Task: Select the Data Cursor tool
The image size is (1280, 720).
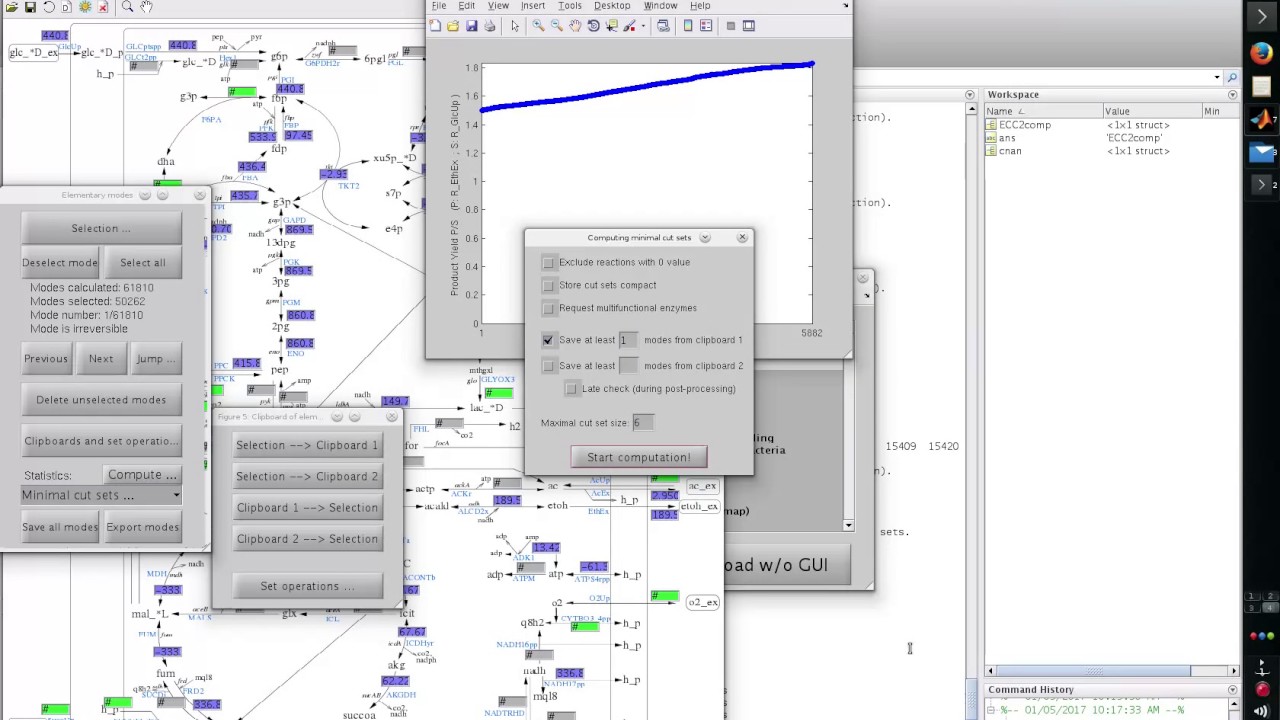Action: click(x=611, y=26)
